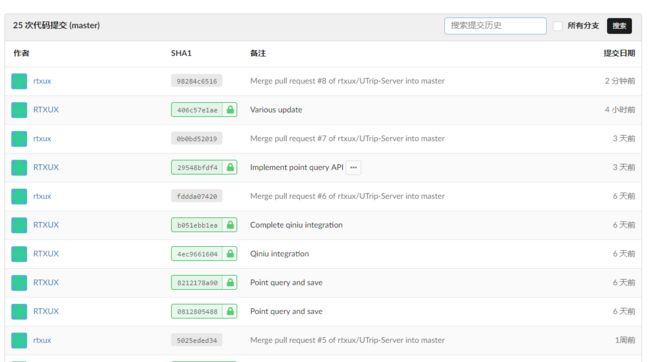Viewport: 650px width, 362px height.
Task: Toggle the 所有分支 (all branches) checkbox
Action: 558,26
